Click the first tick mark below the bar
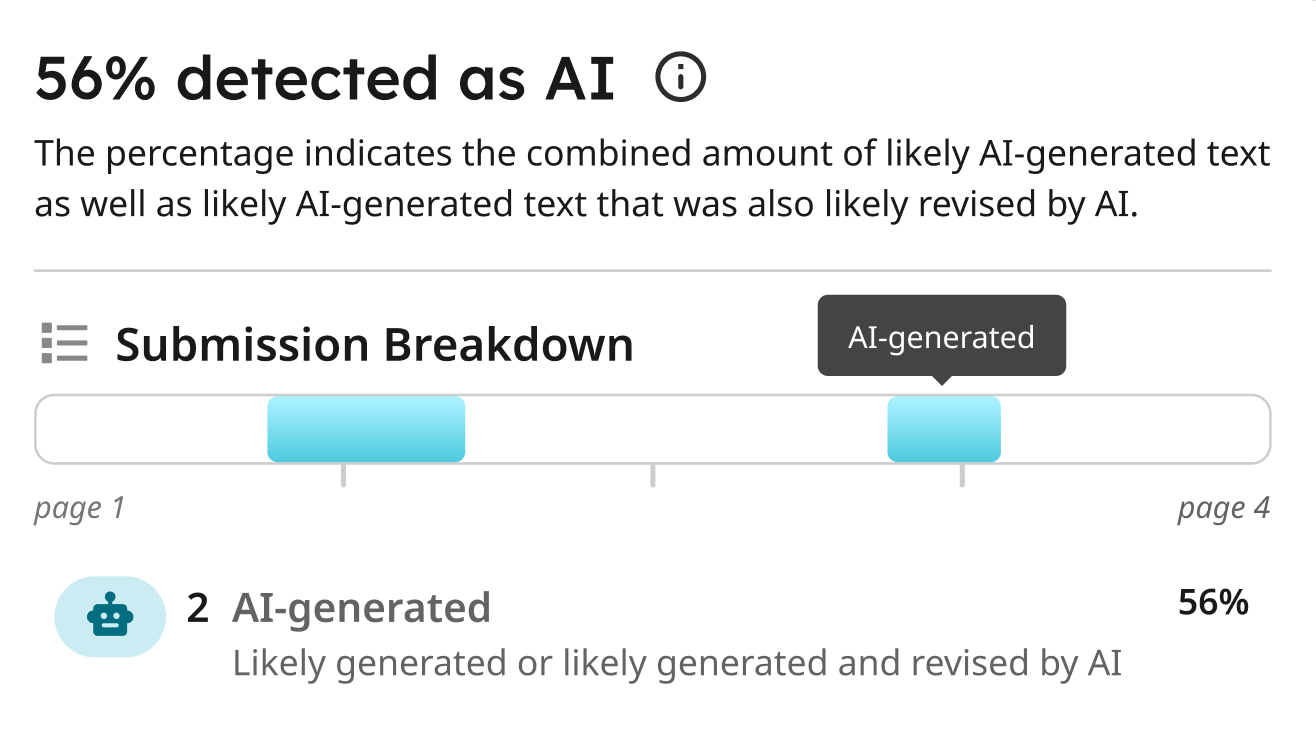Image resolution: width=1316 pixels, height=734 pixels. pos(343,475)
